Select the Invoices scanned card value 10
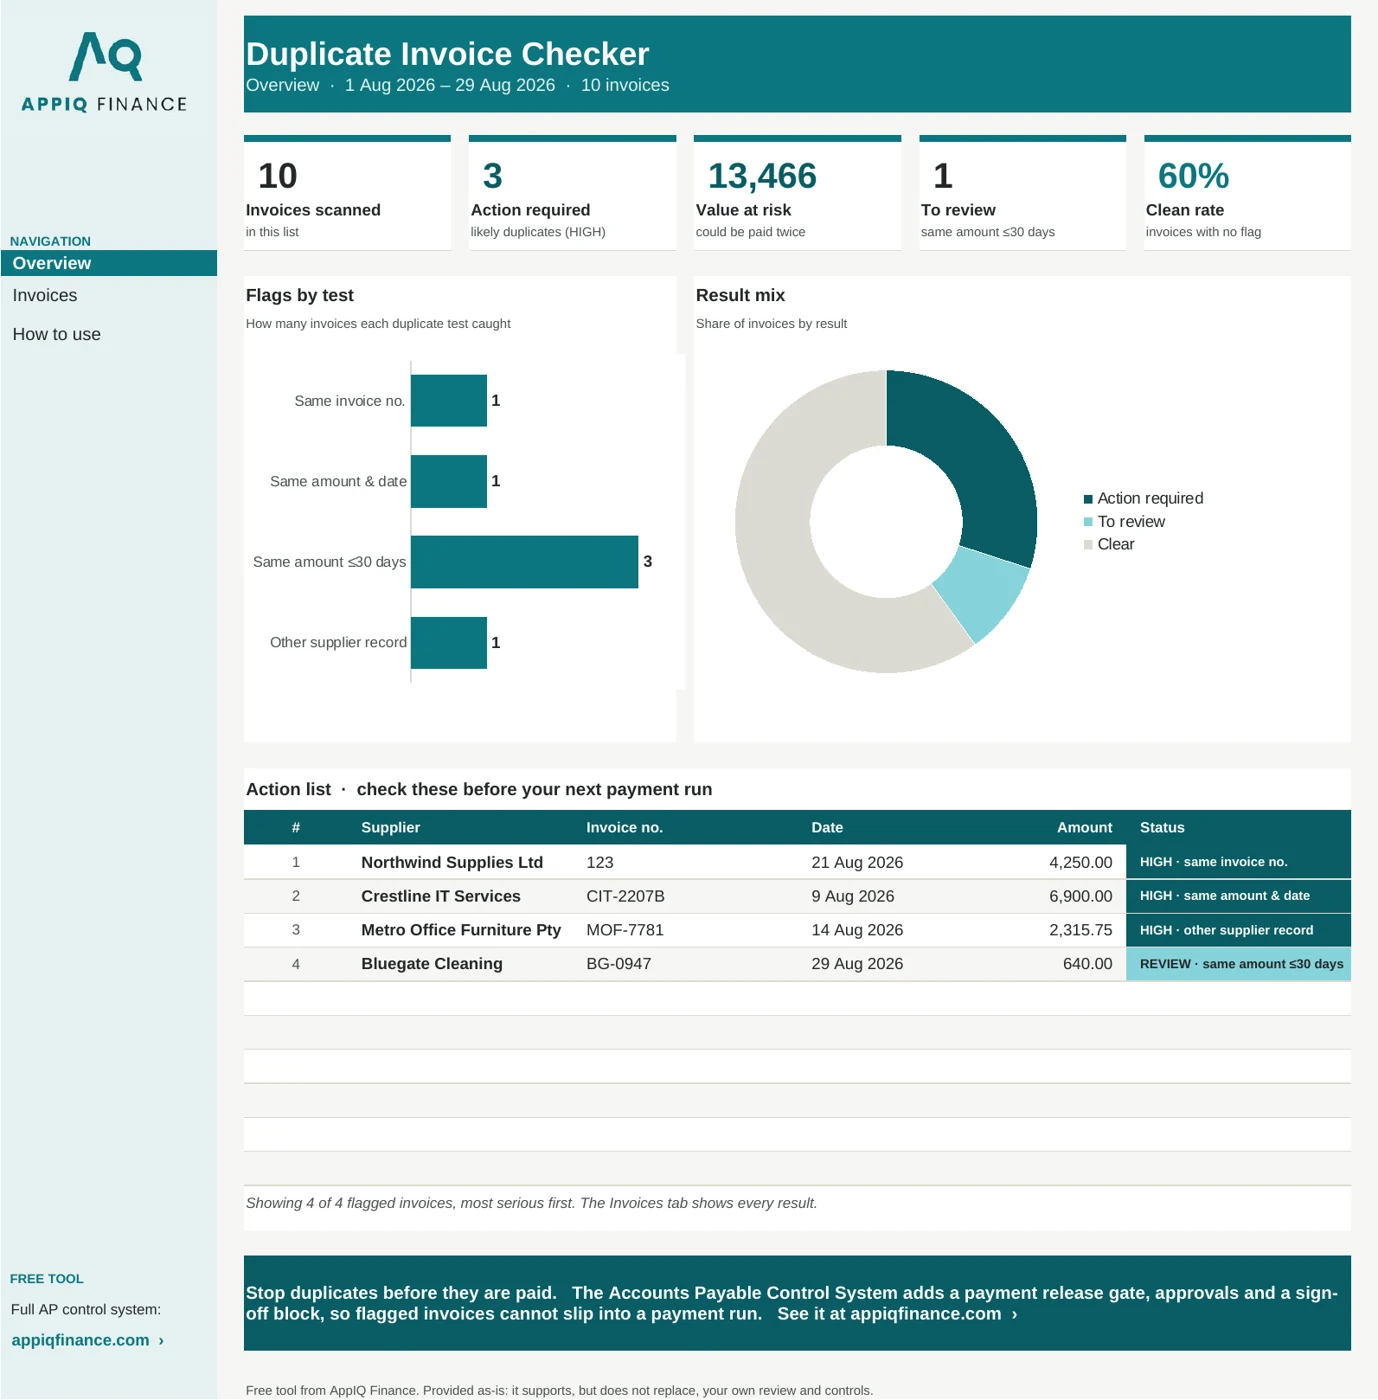1378x1400 pixels. [x=278, y=176]
